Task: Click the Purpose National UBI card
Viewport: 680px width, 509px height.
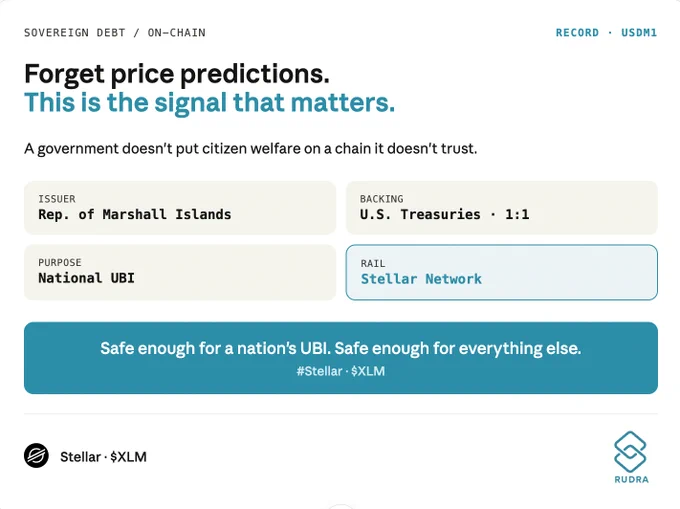Action: coord(180,272)
